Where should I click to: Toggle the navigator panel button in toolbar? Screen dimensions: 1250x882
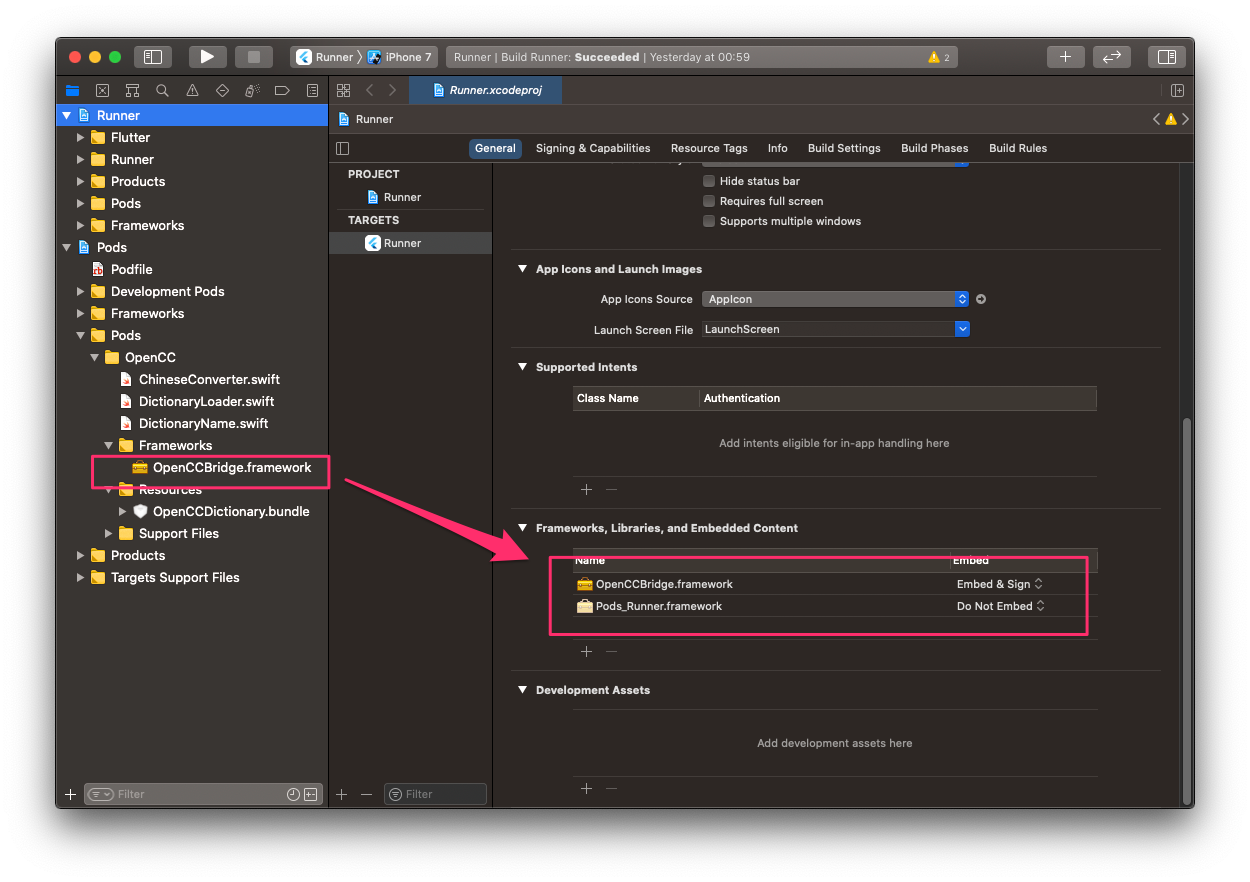pyautogui.click(x=153, y=57)
